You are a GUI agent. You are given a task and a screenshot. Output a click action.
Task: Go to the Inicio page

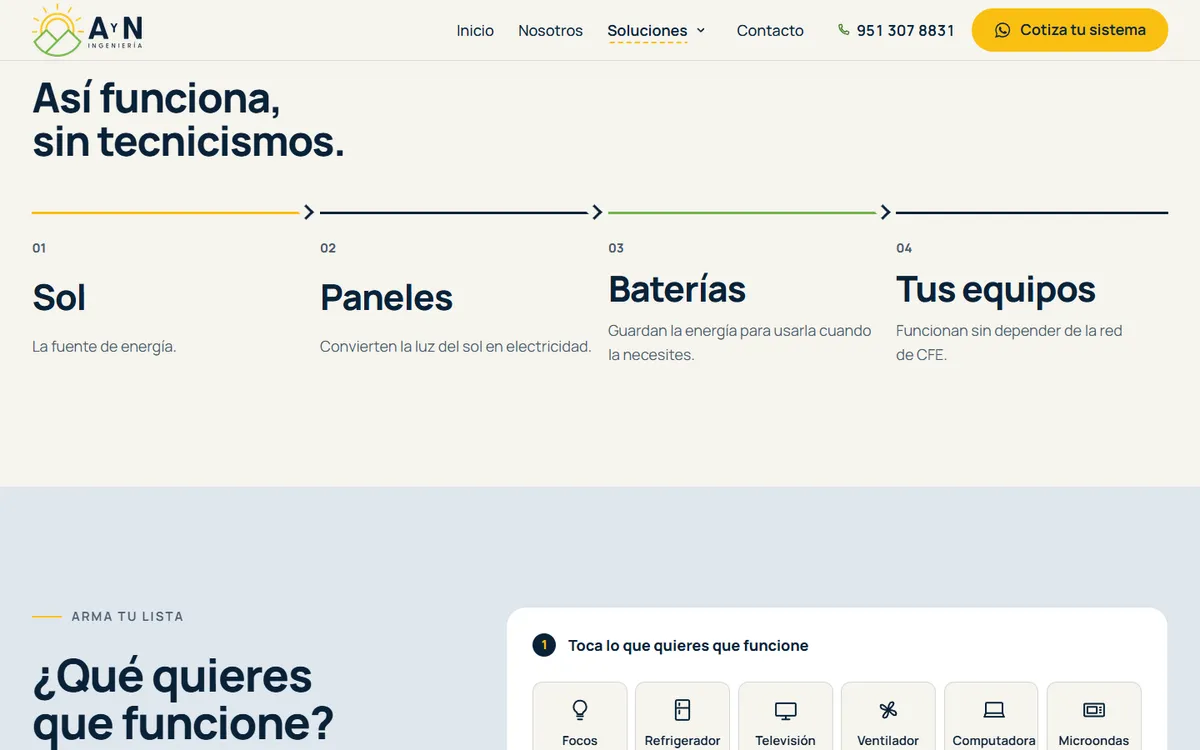coord(475,30)
